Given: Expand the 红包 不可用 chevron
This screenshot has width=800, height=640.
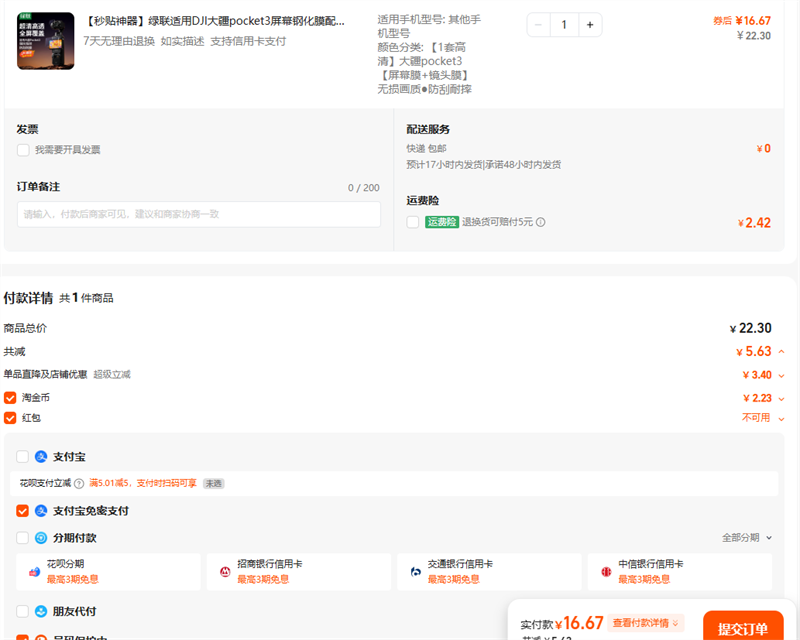Looking at the screenshot, I should pyautogui.click(x=781, y=418).
